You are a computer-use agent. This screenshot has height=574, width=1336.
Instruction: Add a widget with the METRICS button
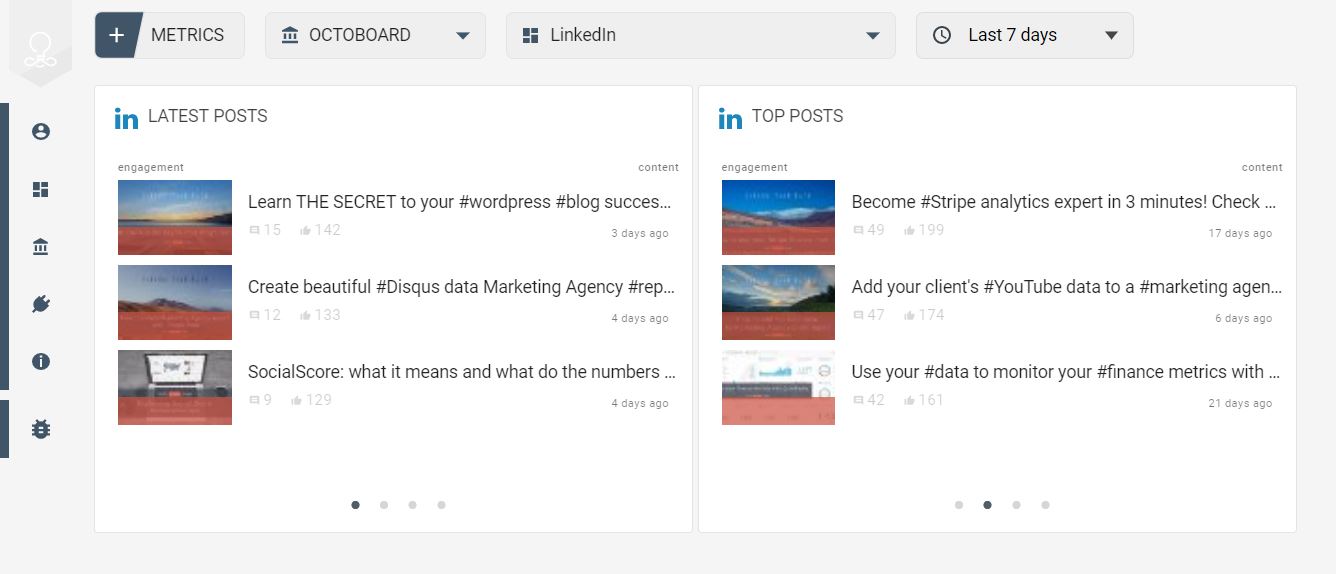click(170, 35)
